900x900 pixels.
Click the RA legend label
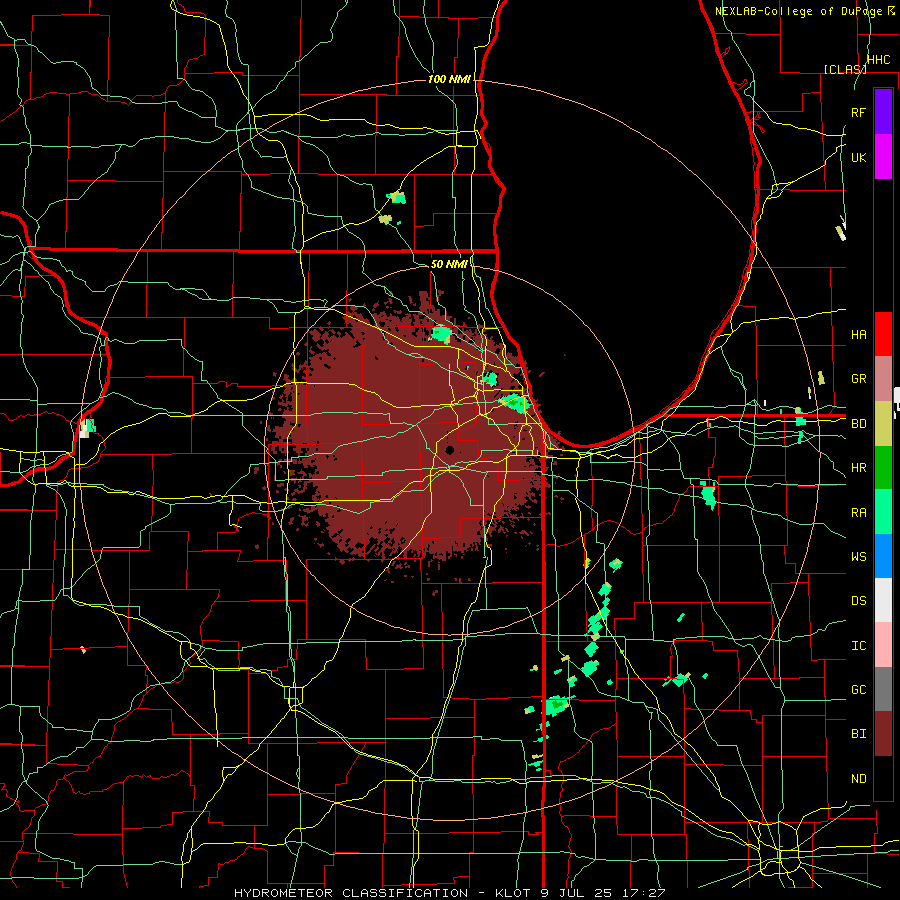point(859,512)
